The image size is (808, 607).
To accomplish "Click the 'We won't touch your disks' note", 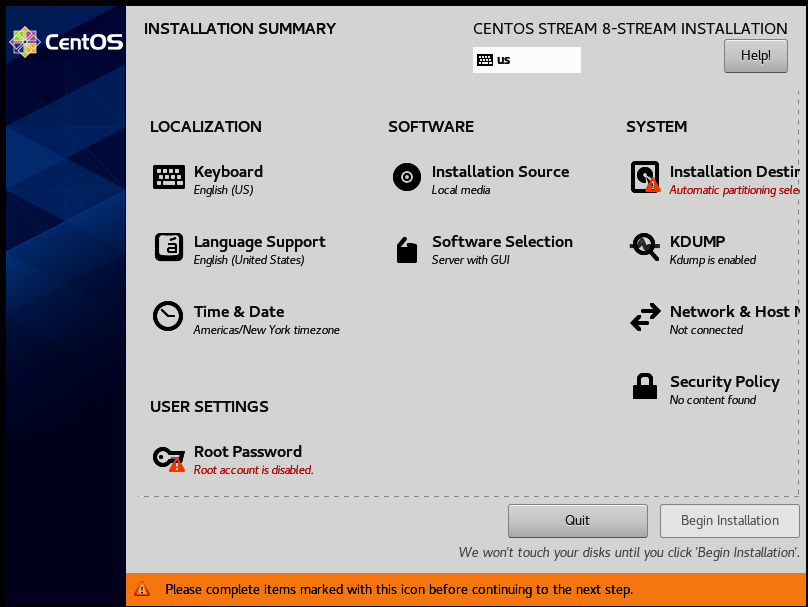I will [629, 552].
